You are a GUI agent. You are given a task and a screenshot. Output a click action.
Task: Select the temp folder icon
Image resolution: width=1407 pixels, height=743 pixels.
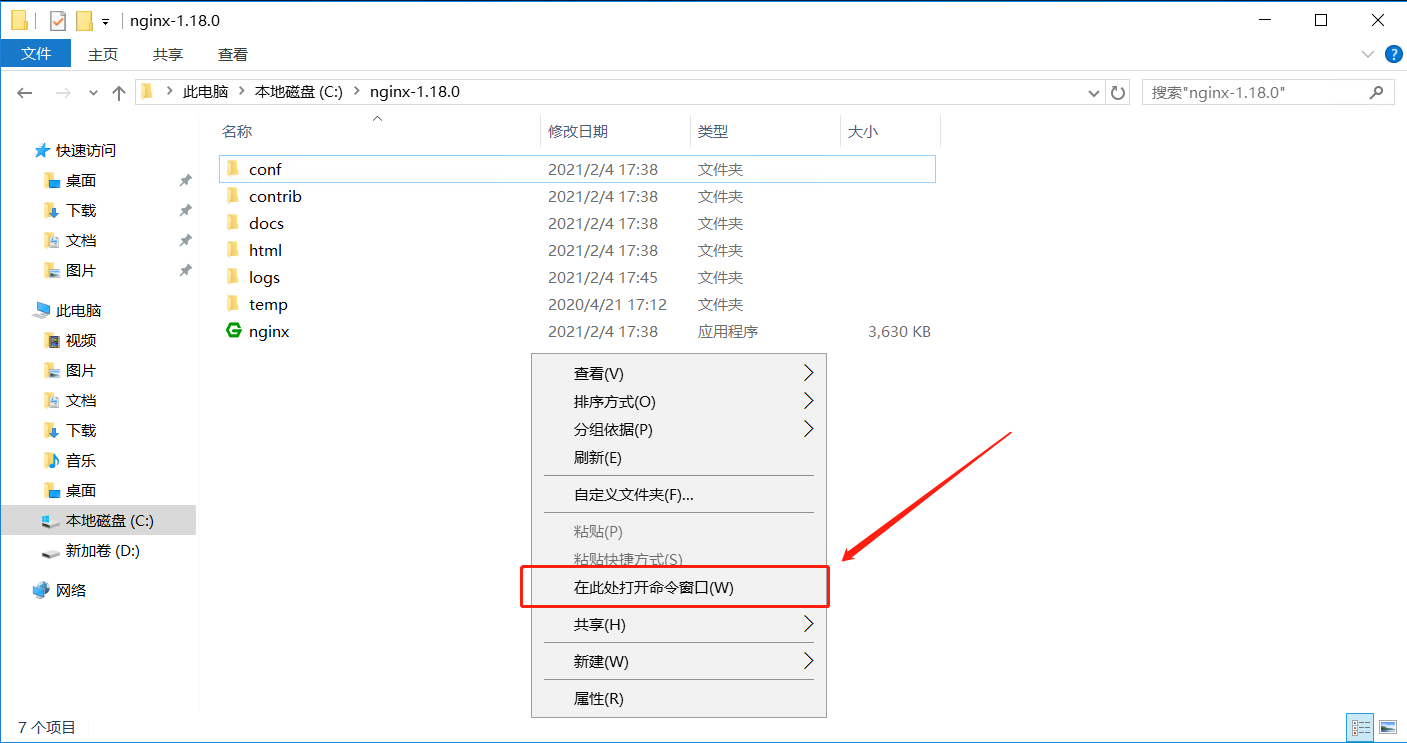pos(232,304)
